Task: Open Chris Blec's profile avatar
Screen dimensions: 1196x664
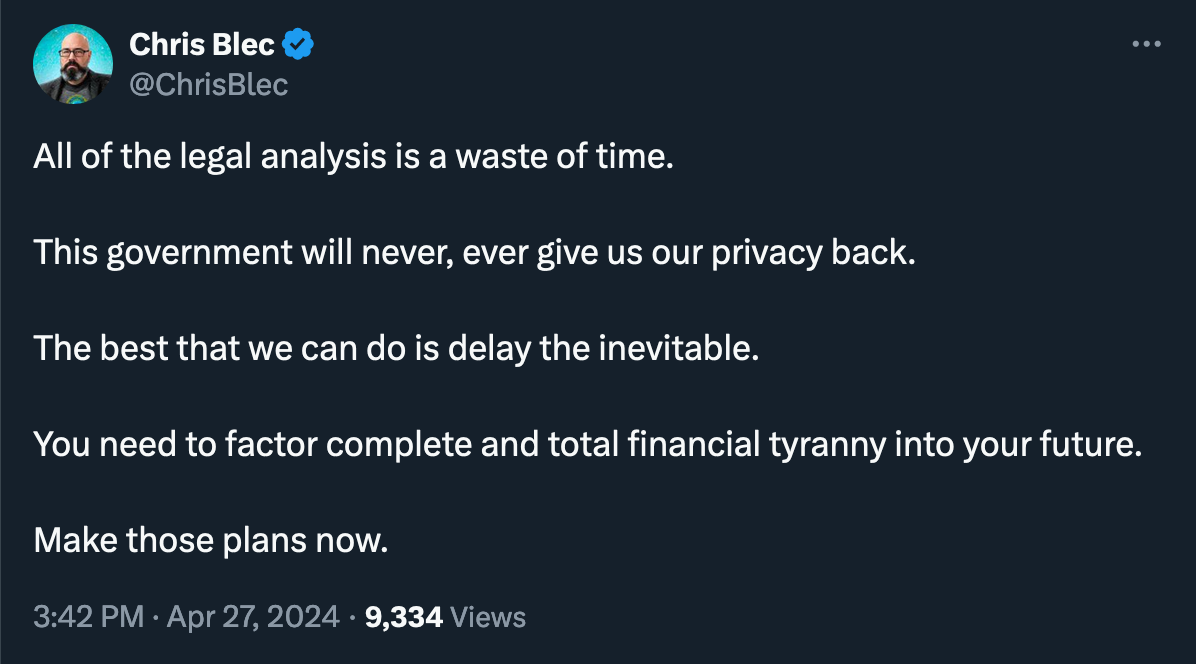Action: 73,64
